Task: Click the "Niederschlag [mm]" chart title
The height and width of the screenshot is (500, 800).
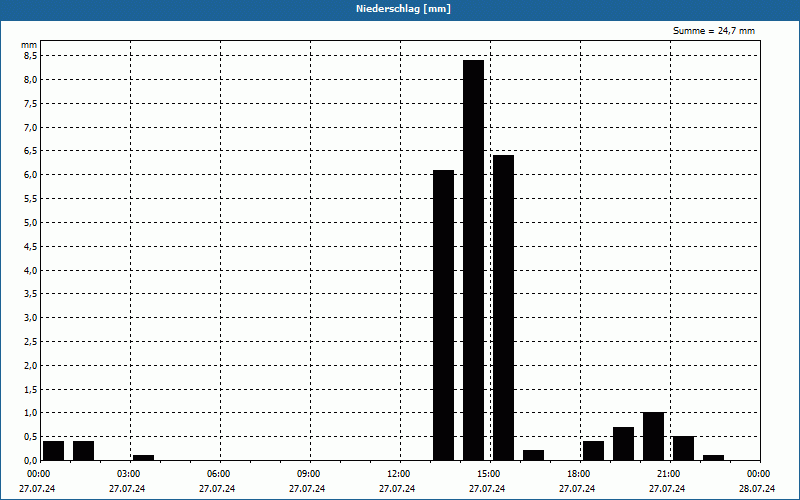Action: [x=403, y=9]
